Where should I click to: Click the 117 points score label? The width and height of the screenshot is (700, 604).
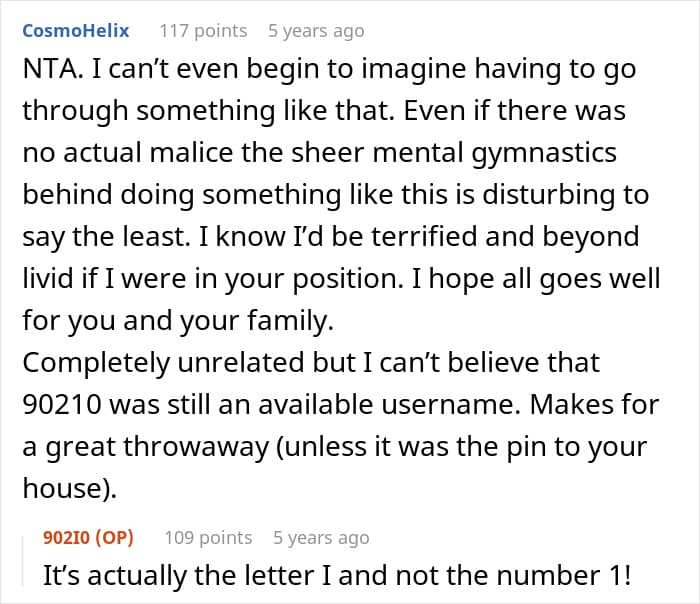[x=203, y=31]
